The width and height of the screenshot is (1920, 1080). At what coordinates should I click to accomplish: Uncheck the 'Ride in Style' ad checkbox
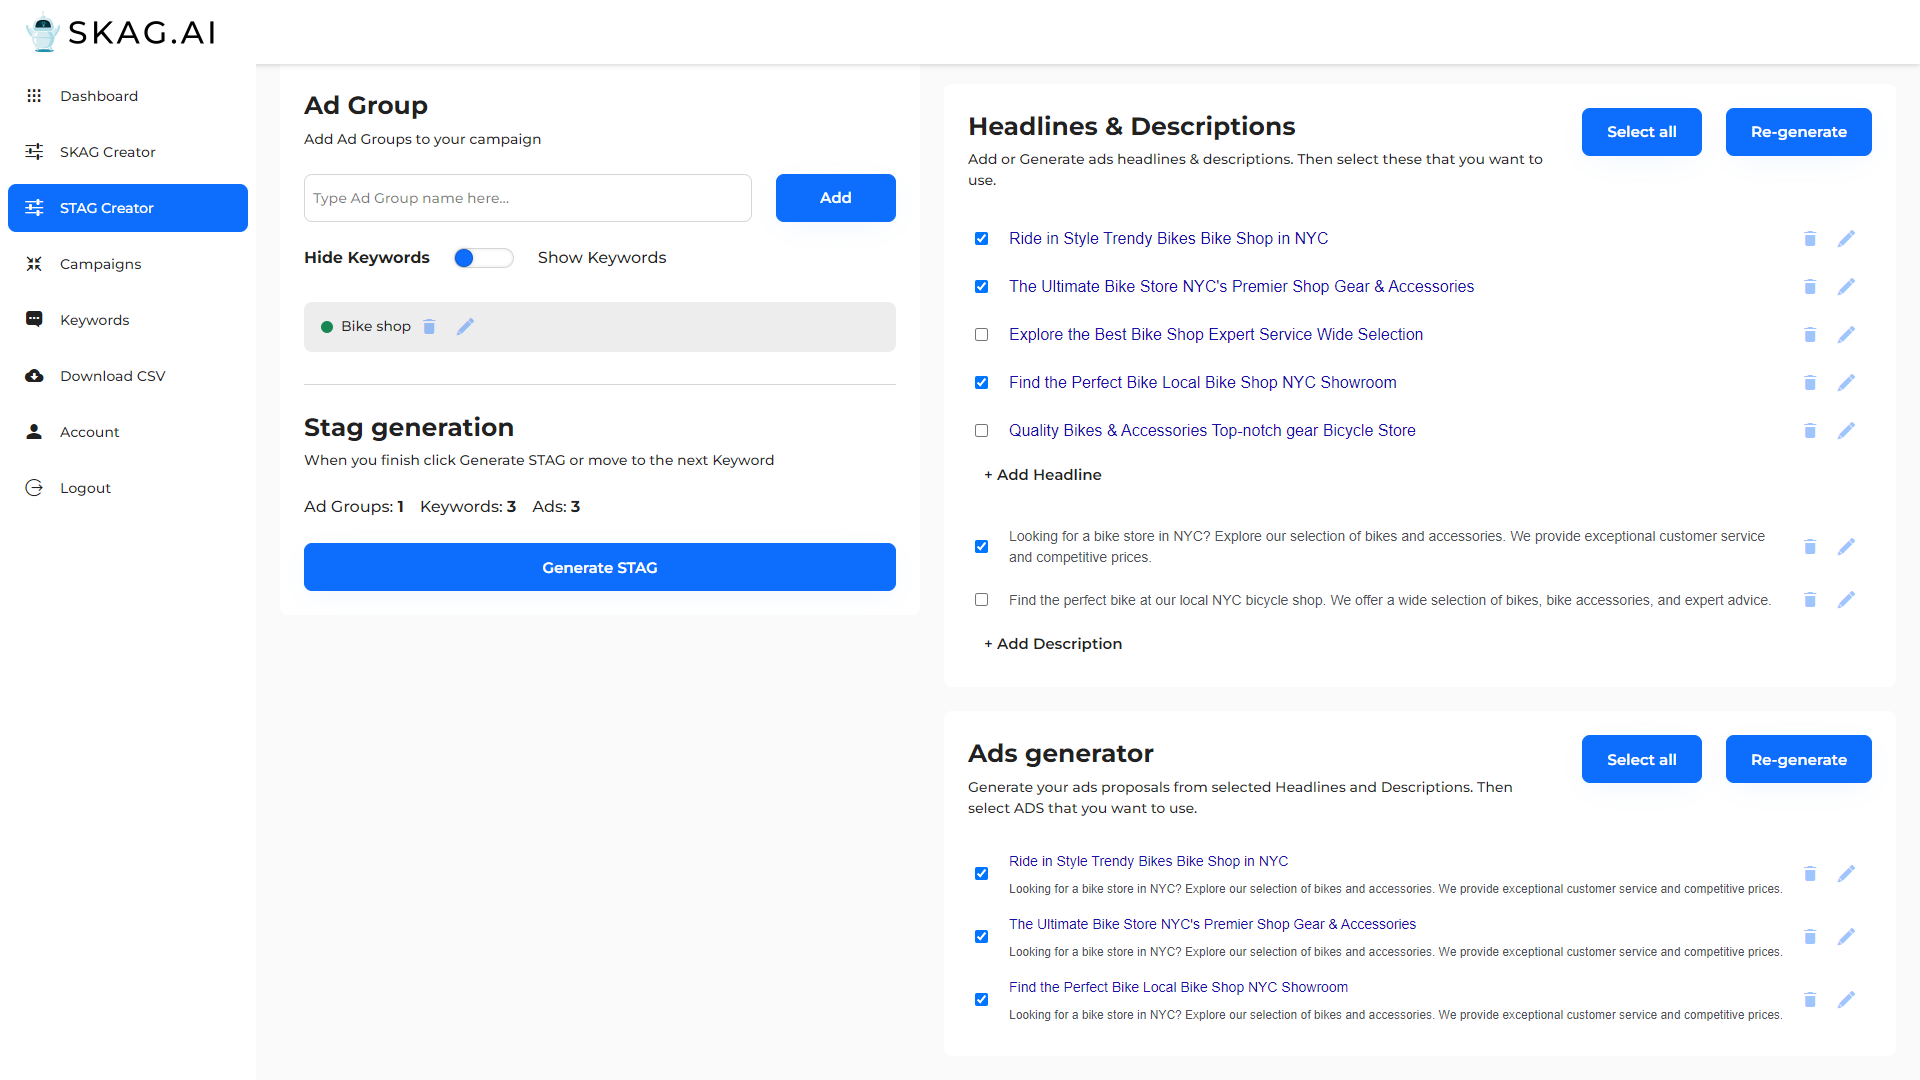[981, 874]
